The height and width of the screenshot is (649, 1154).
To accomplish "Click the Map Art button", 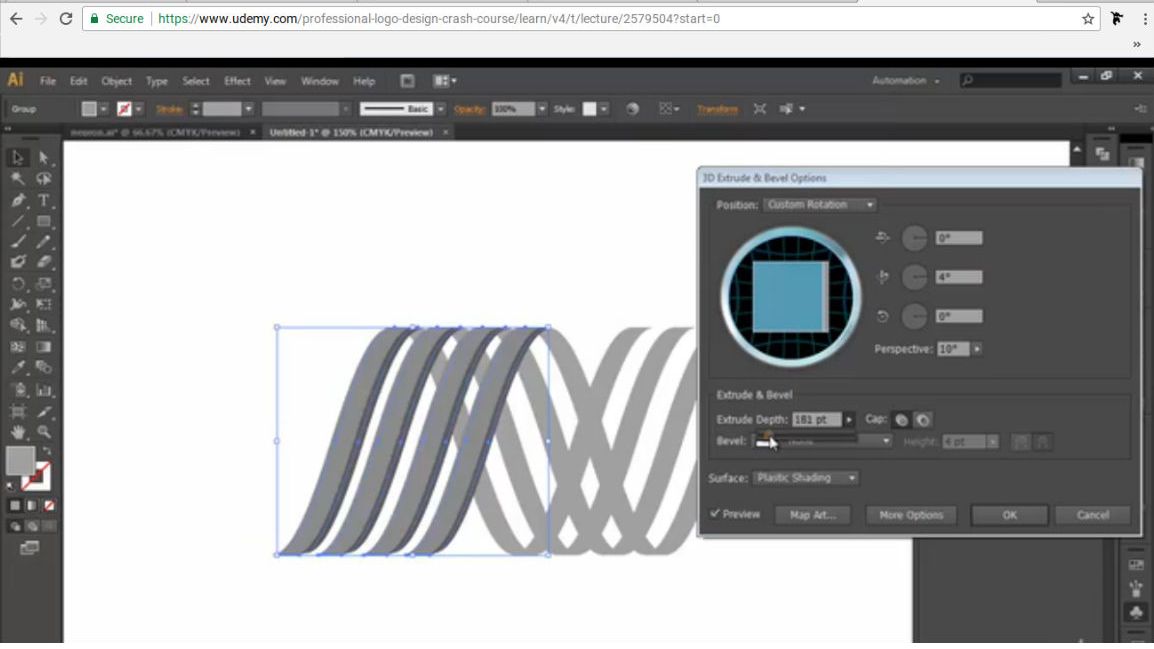I will tap(813, 515).
